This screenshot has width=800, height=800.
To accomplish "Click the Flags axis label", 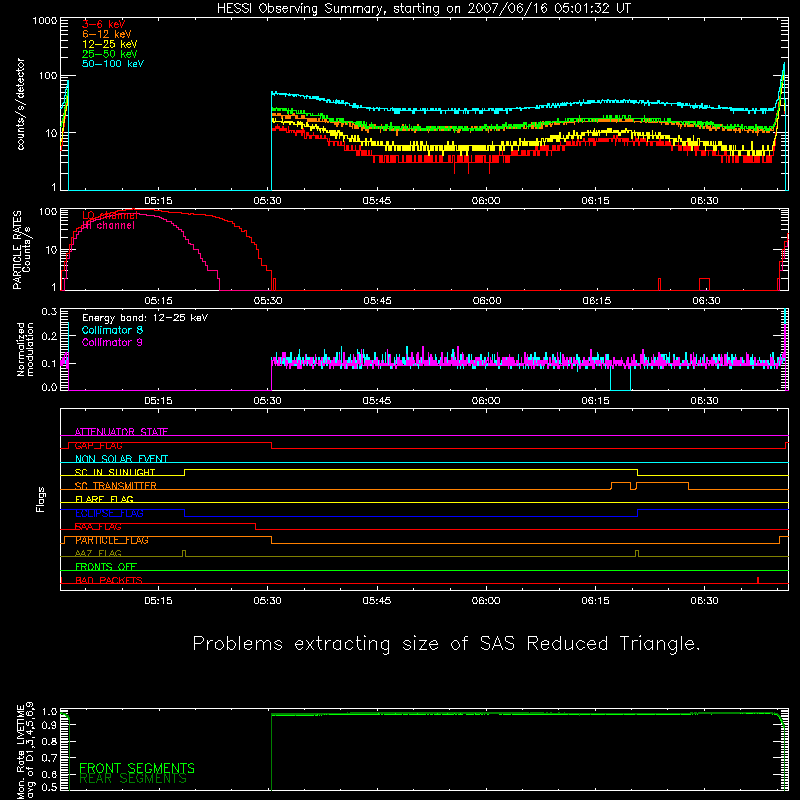I will [x=41, y=499].
